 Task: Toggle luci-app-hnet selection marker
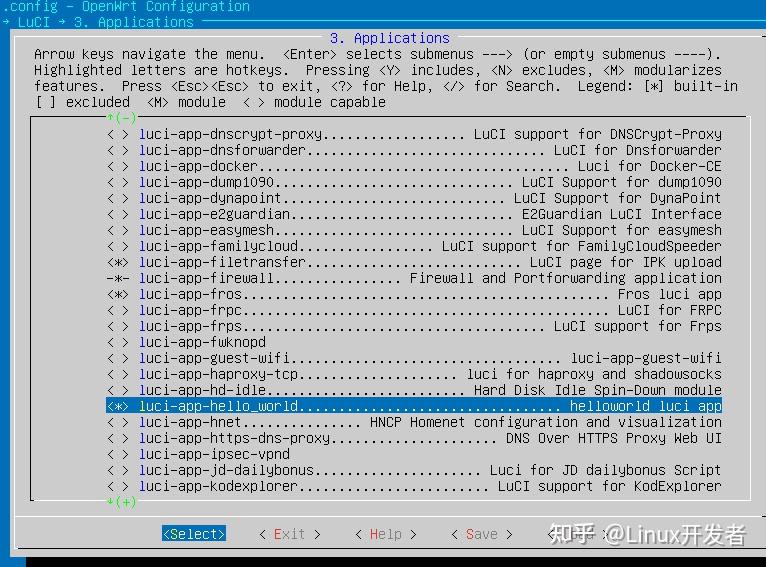click(x=118, y=422)
